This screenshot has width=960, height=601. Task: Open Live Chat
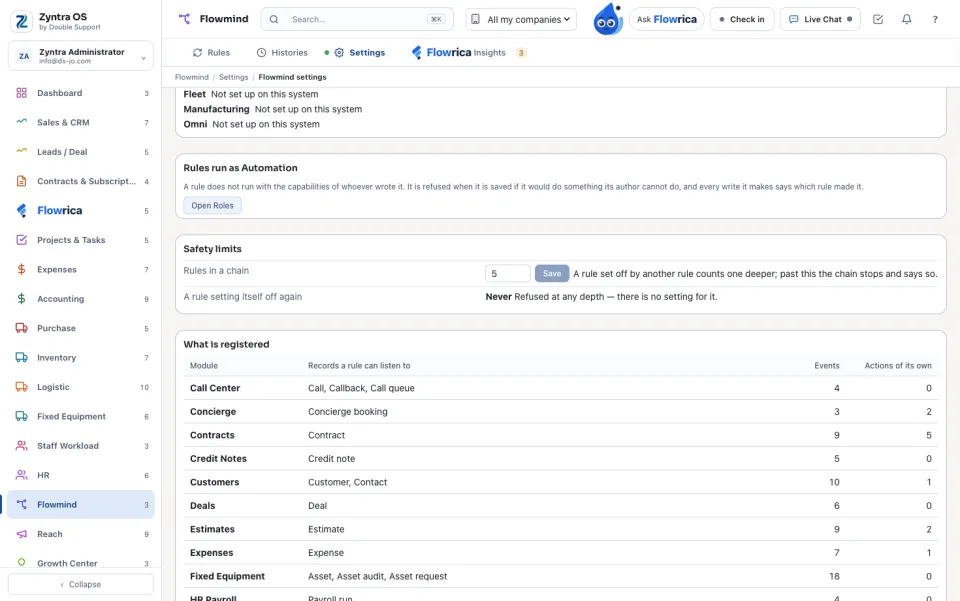coord(820,20)
